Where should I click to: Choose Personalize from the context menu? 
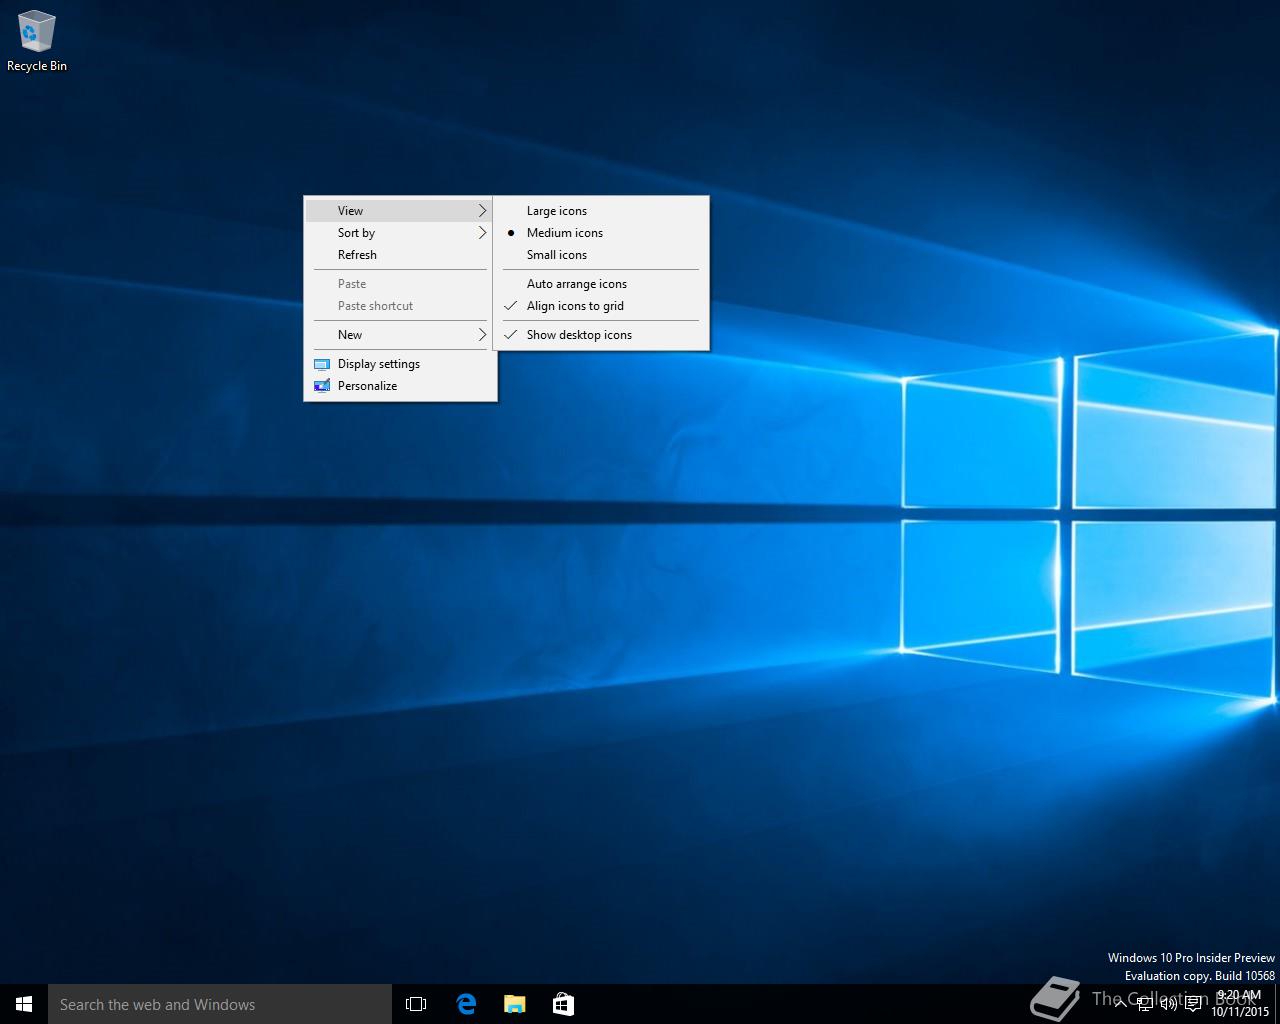367,386
